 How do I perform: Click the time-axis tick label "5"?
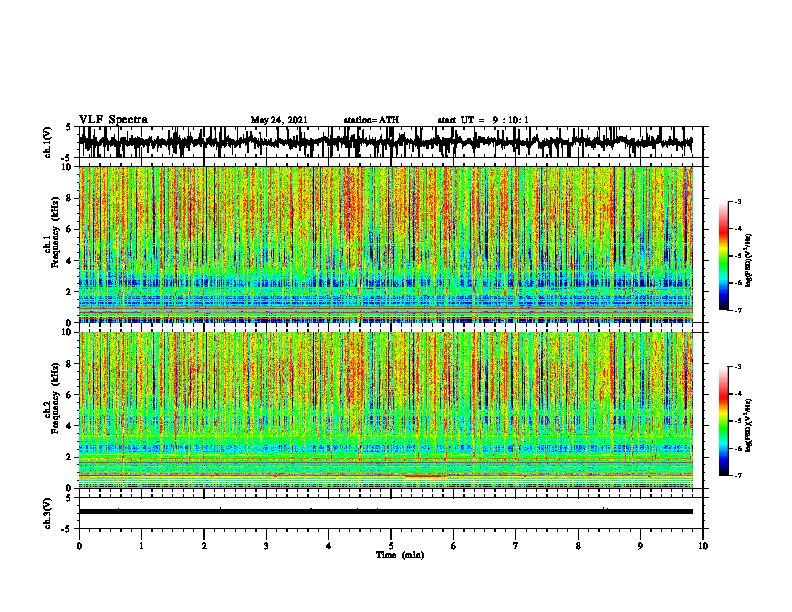(x=391, y=546)
